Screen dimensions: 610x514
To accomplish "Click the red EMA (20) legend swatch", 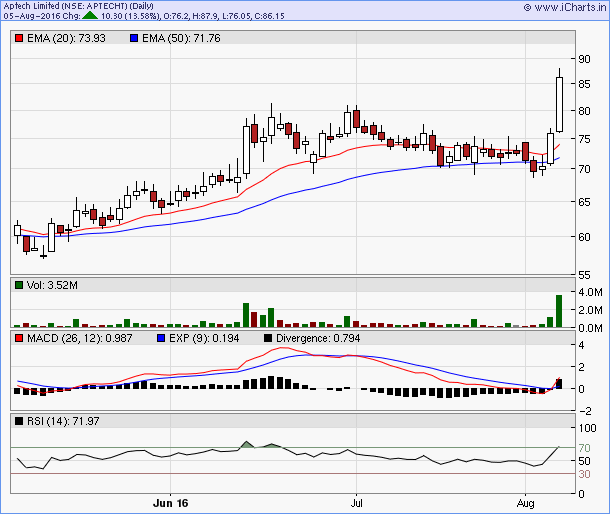I will [19, 38].
